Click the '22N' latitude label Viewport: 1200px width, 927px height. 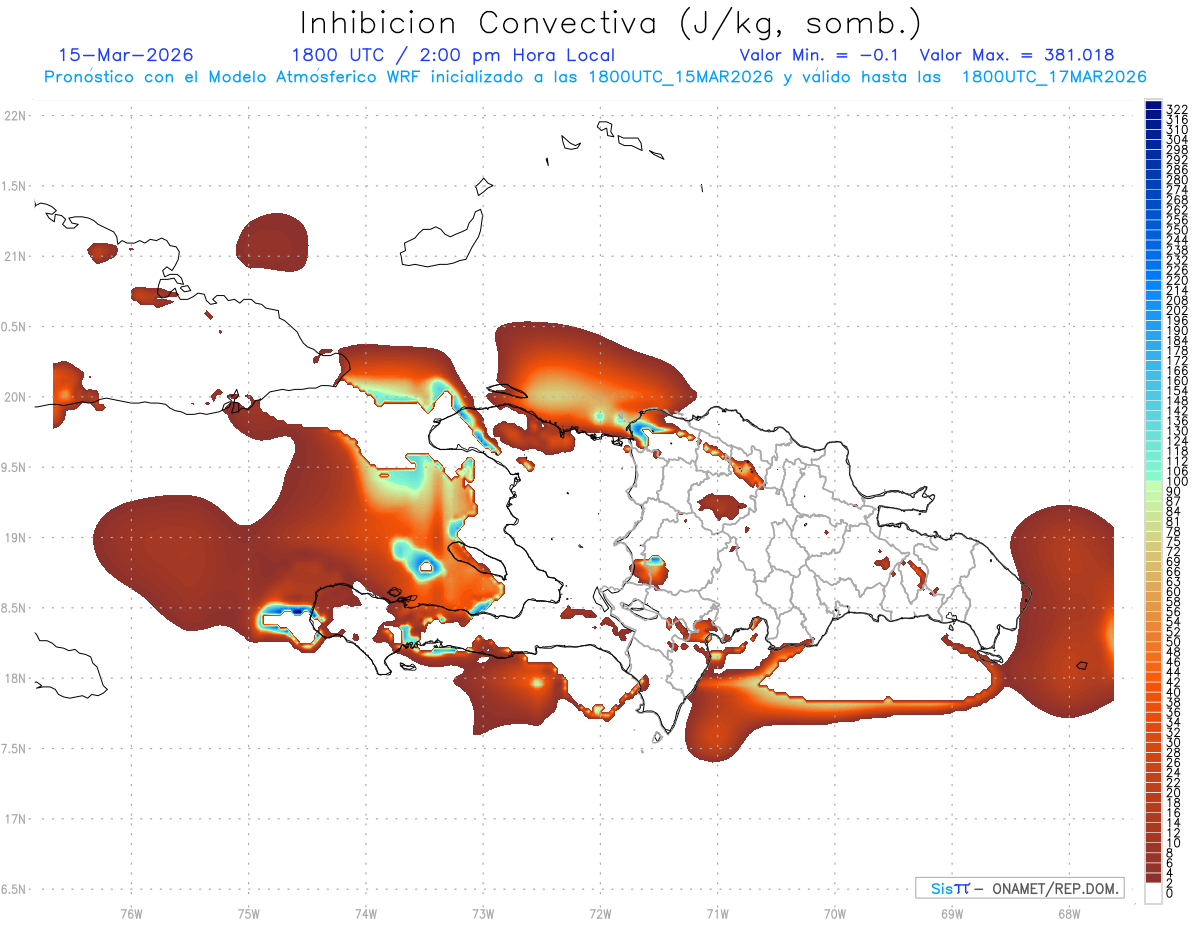[x=14, y=116]
